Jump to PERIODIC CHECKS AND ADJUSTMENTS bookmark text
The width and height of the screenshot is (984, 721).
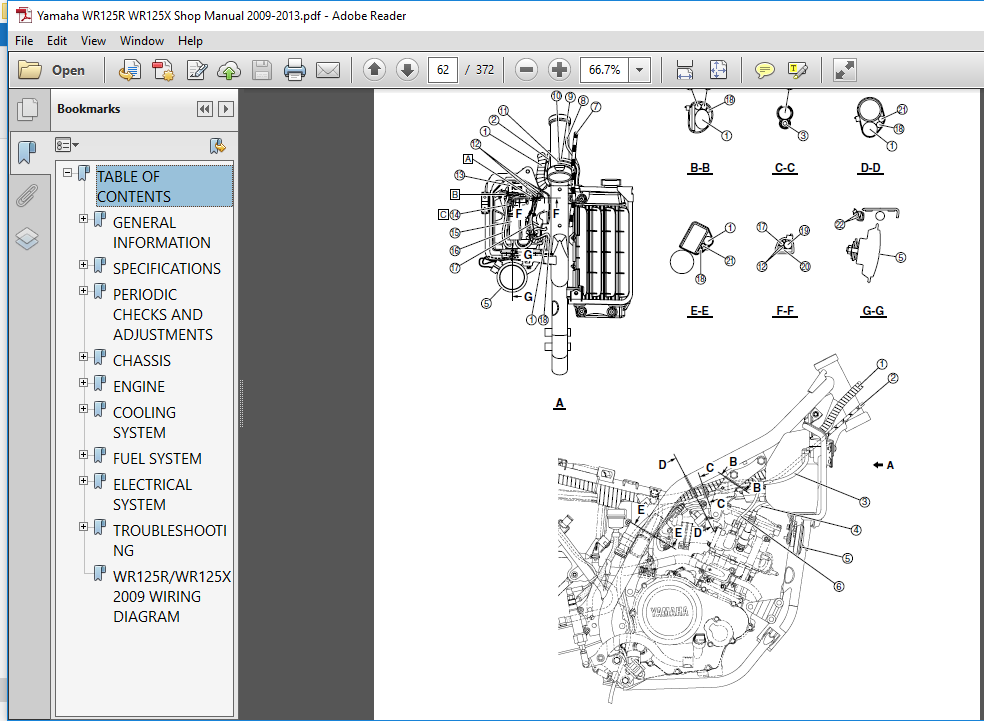coord(163,314)
